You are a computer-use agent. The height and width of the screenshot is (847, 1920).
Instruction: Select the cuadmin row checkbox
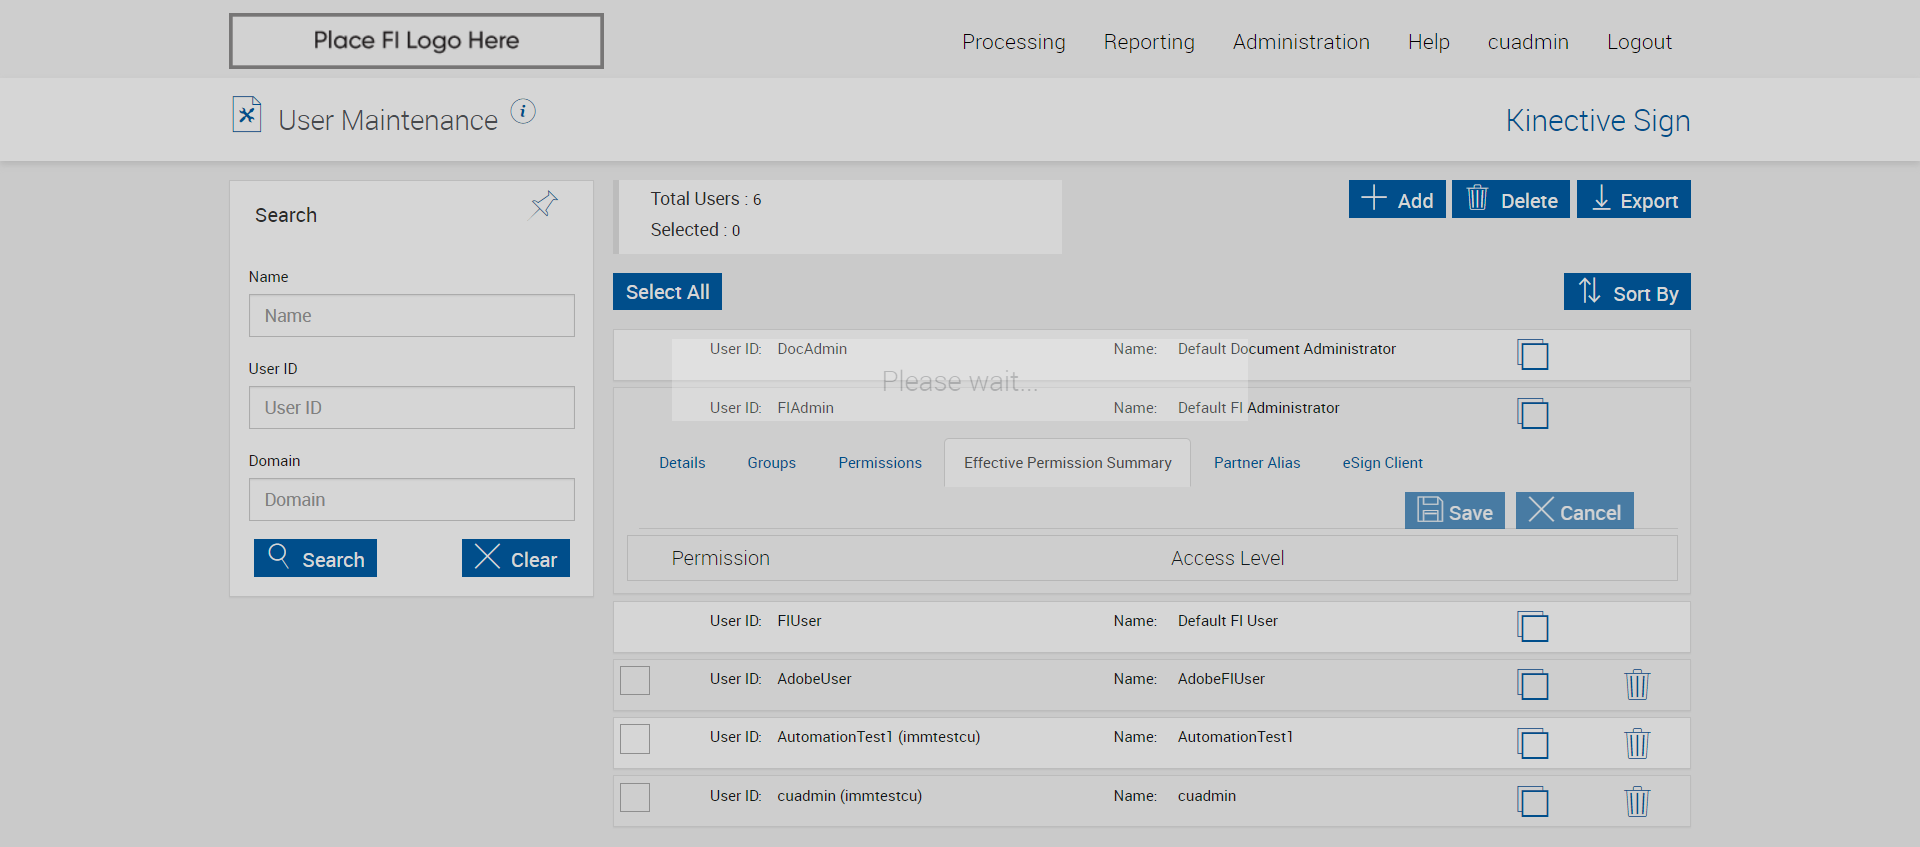point(635,797)
